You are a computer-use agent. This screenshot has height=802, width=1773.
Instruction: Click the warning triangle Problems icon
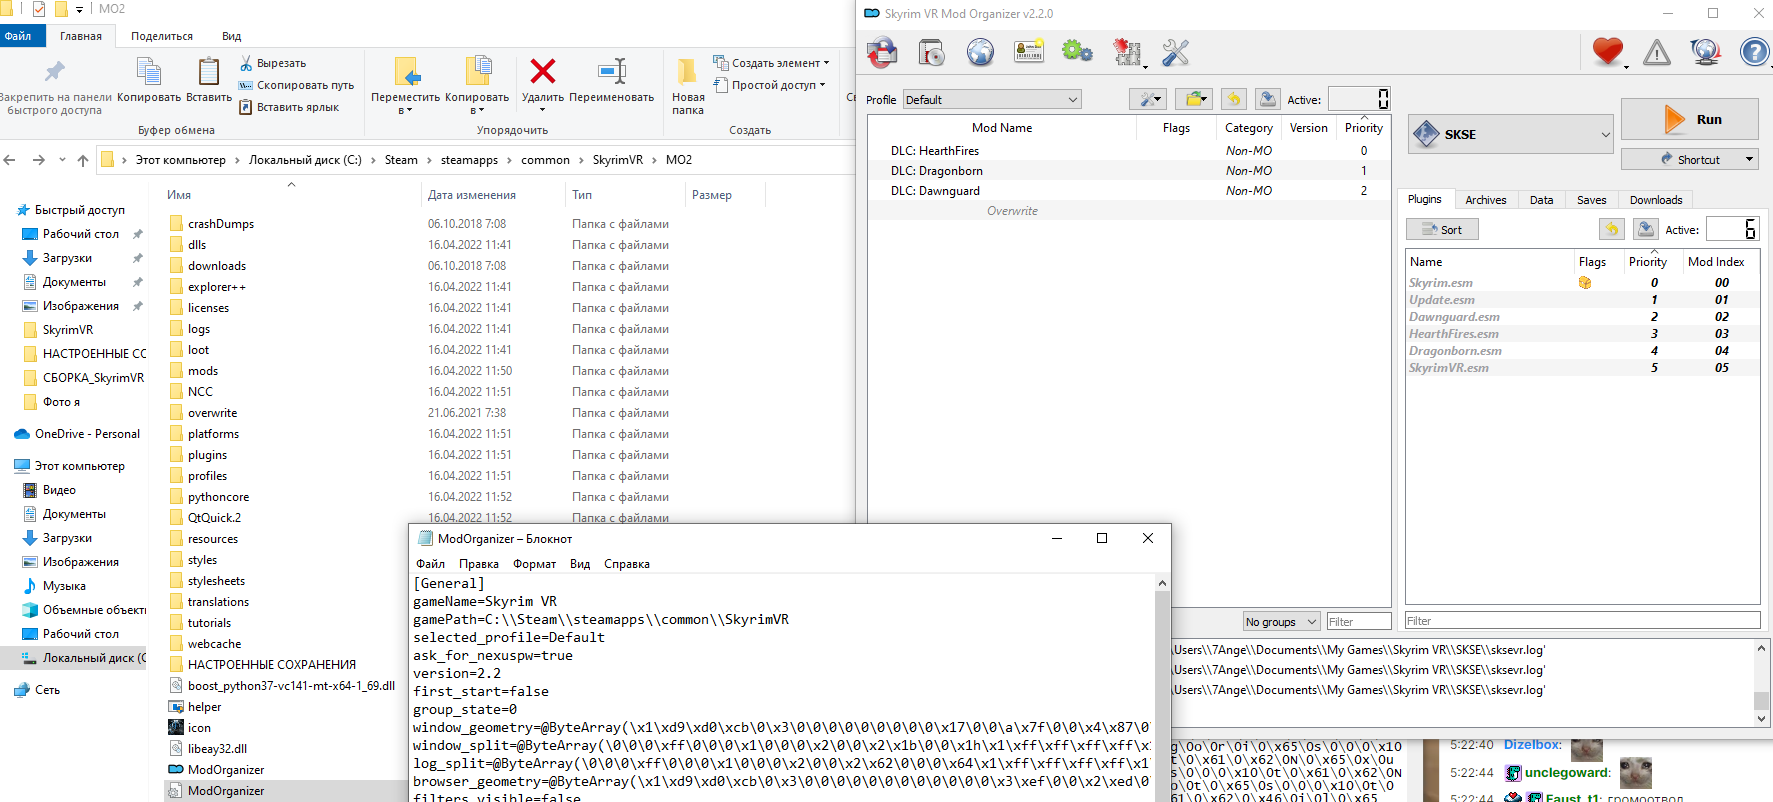(x=1656, y=52)
